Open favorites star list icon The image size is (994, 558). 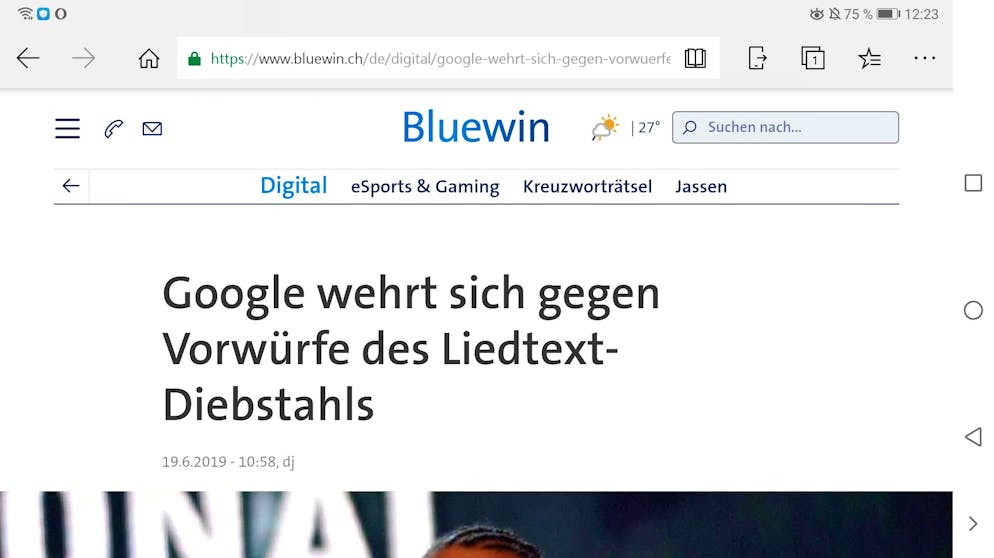click(869, 58)
